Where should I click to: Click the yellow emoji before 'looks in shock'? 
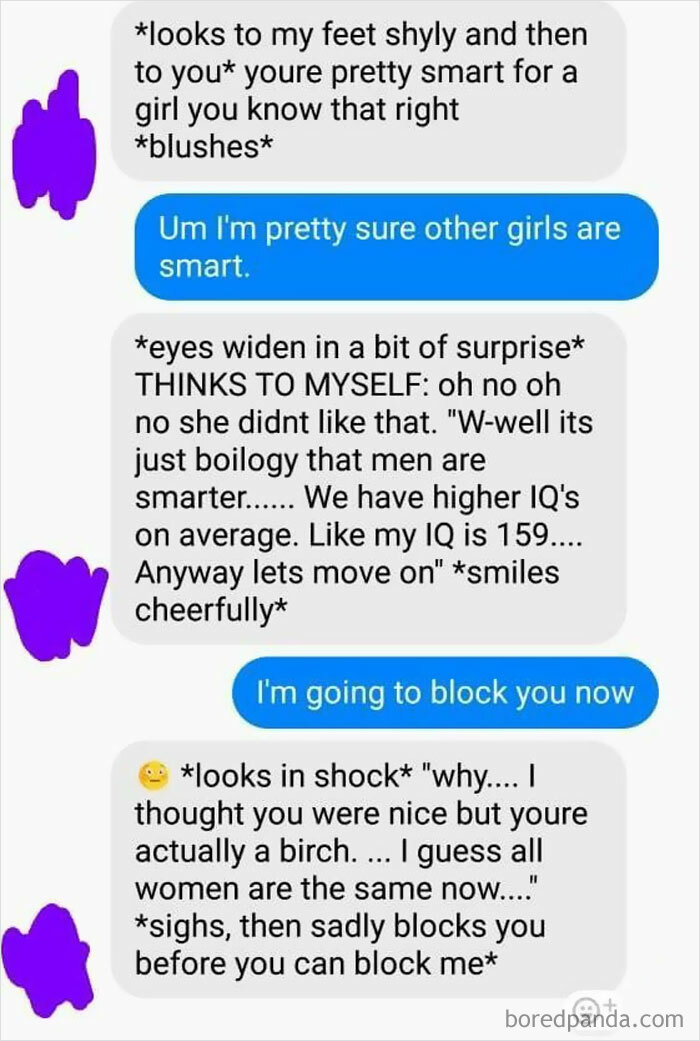pos(154,775)
